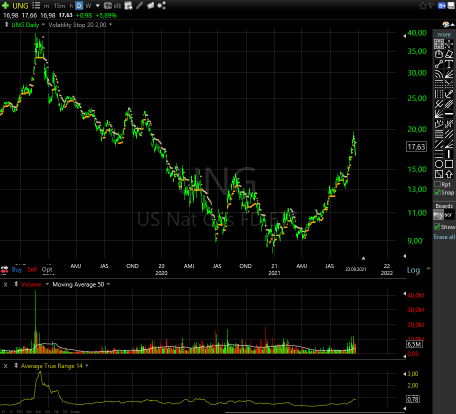
Task: Select the pencil draw icon in top toolbar
Action: coord(140,5)
